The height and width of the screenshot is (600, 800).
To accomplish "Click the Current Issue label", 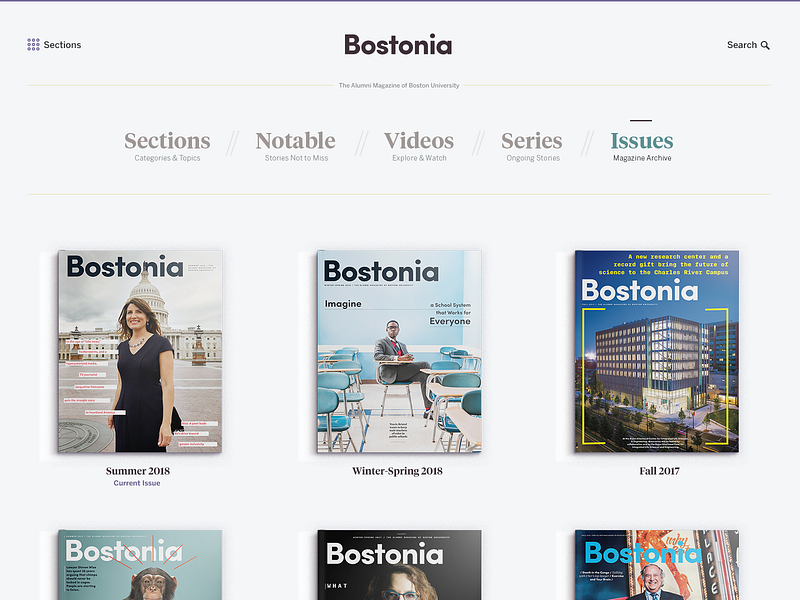I will point(137,483).
